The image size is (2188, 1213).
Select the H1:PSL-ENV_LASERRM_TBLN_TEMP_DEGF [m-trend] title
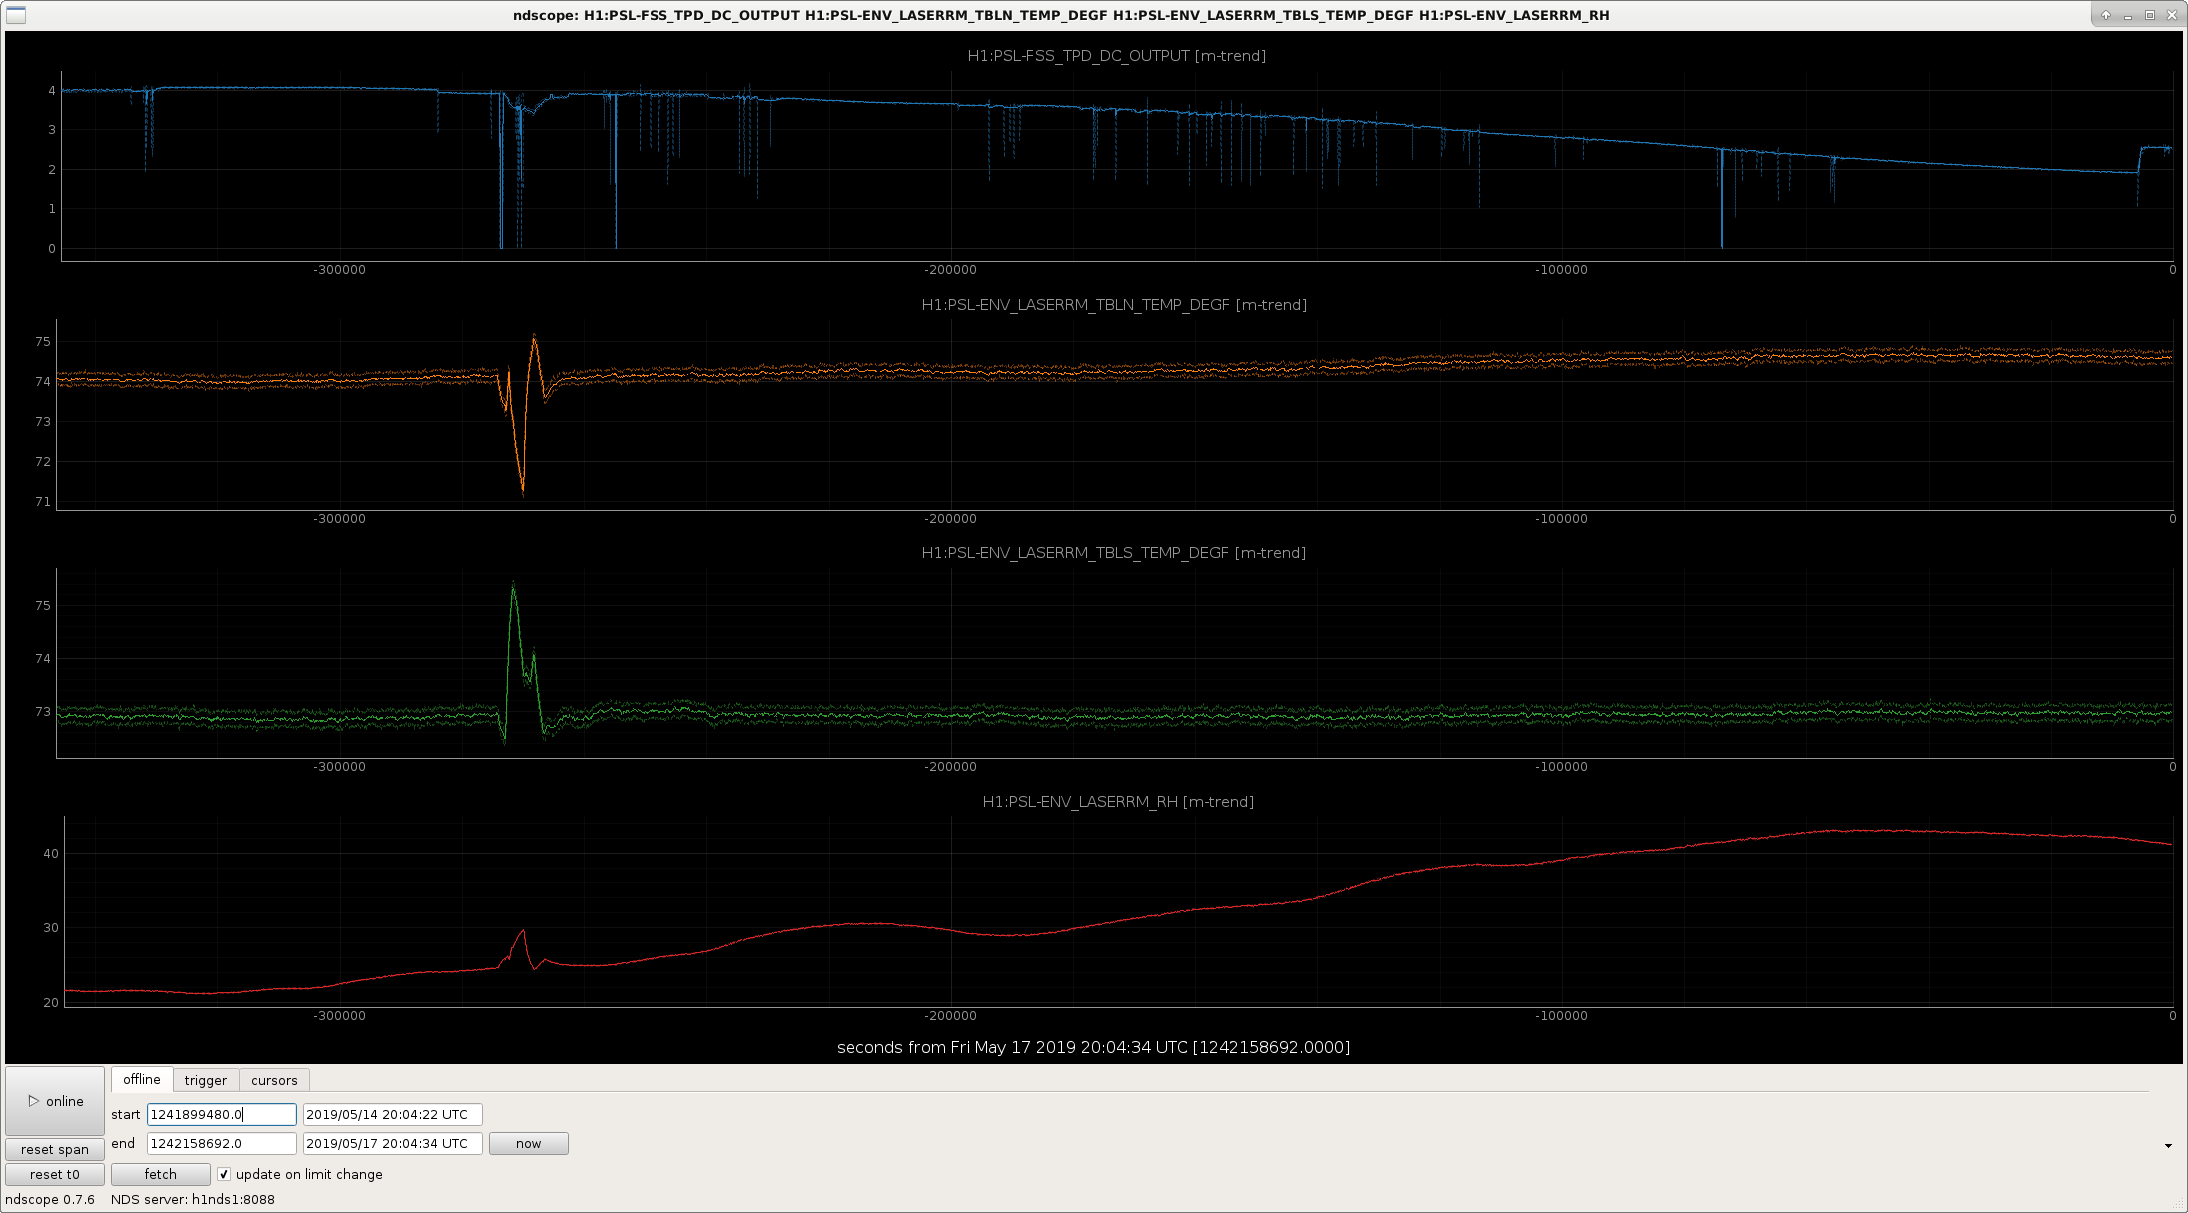pyautogui.click(x=1114, y=305)
